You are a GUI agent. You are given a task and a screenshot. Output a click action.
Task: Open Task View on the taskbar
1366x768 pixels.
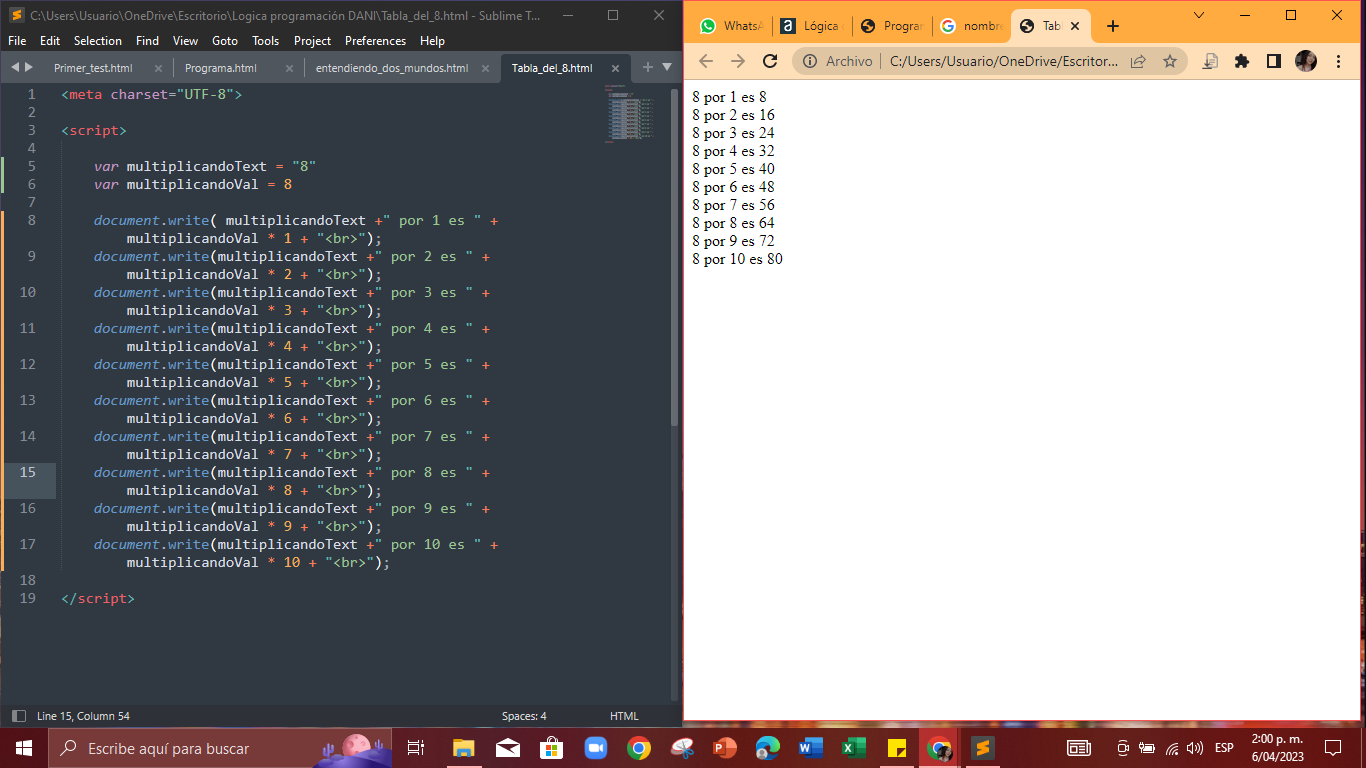coord(417,748)
